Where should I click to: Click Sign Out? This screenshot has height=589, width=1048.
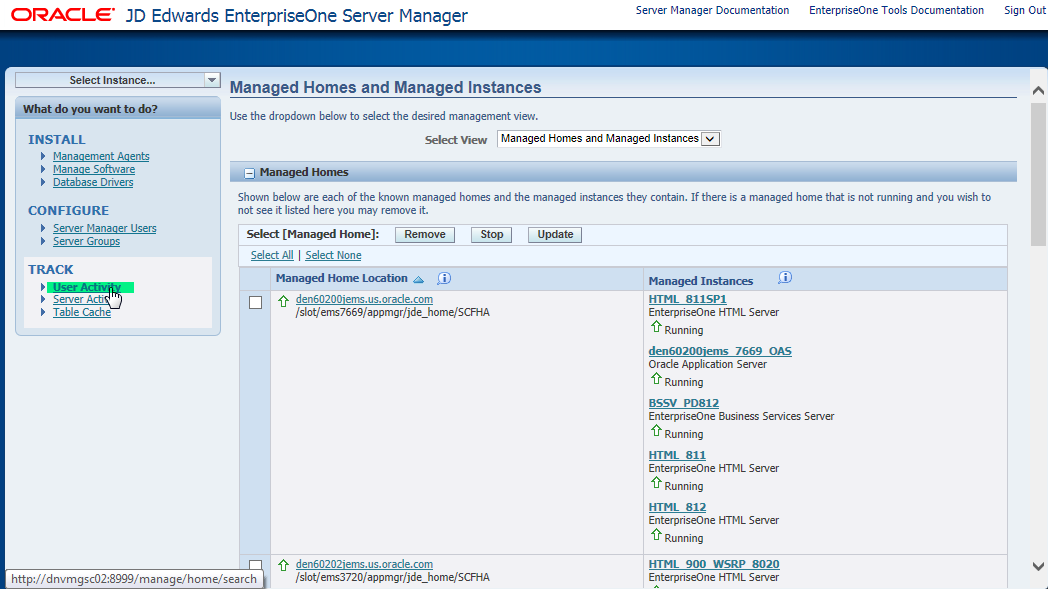tap(1025, 10)
